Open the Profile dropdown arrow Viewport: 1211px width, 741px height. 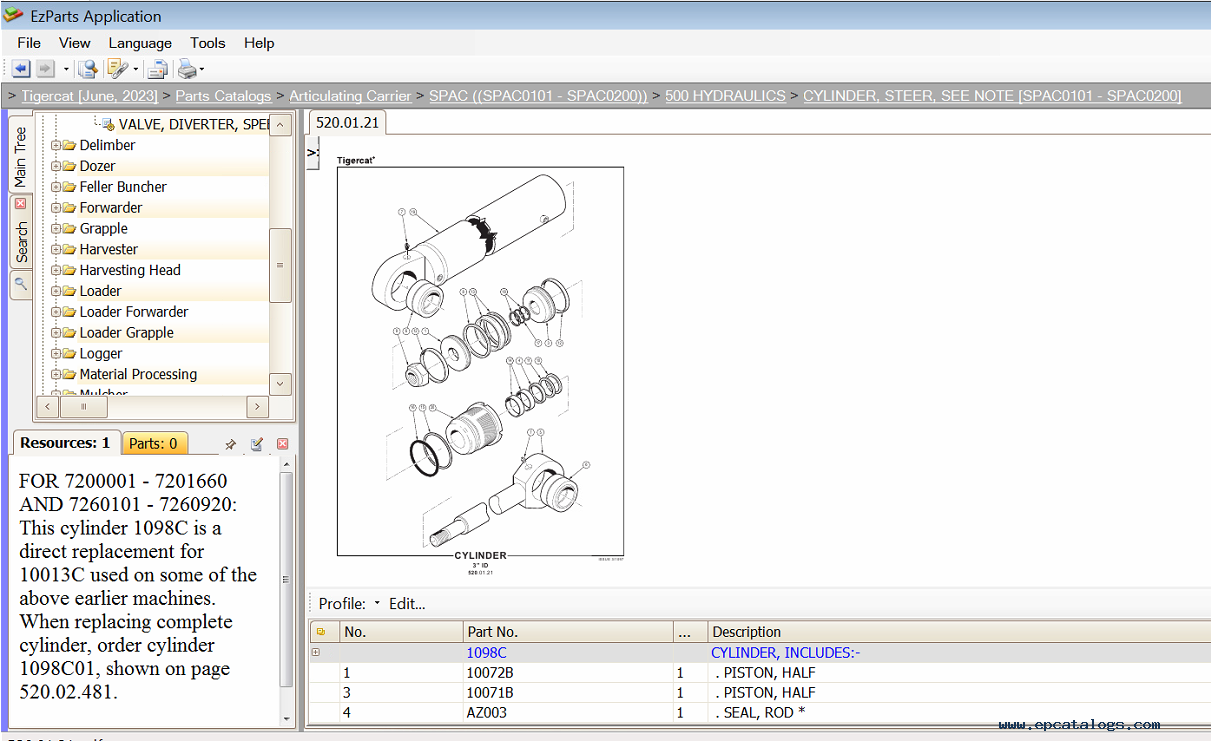pyautogui.click(x=377, y=603)
